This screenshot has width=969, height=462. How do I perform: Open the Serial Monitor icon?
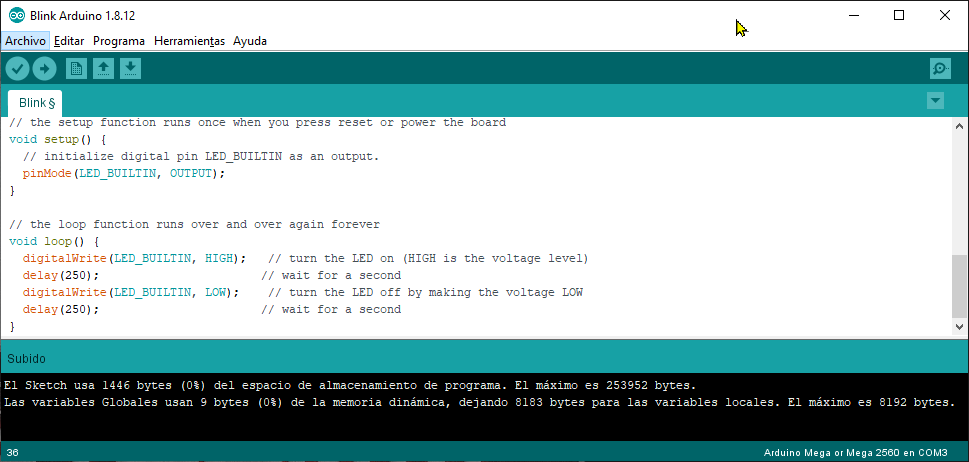(940, 68)
